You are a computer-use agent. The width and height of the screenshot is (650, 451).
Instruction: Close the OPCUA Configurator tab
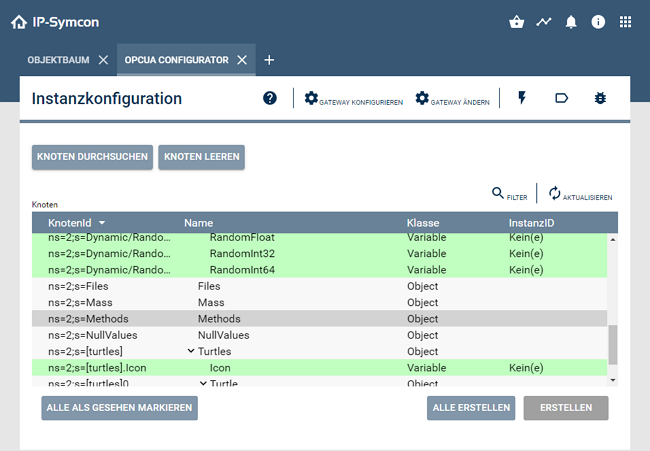pyautogui.click(x=242, y=60)
